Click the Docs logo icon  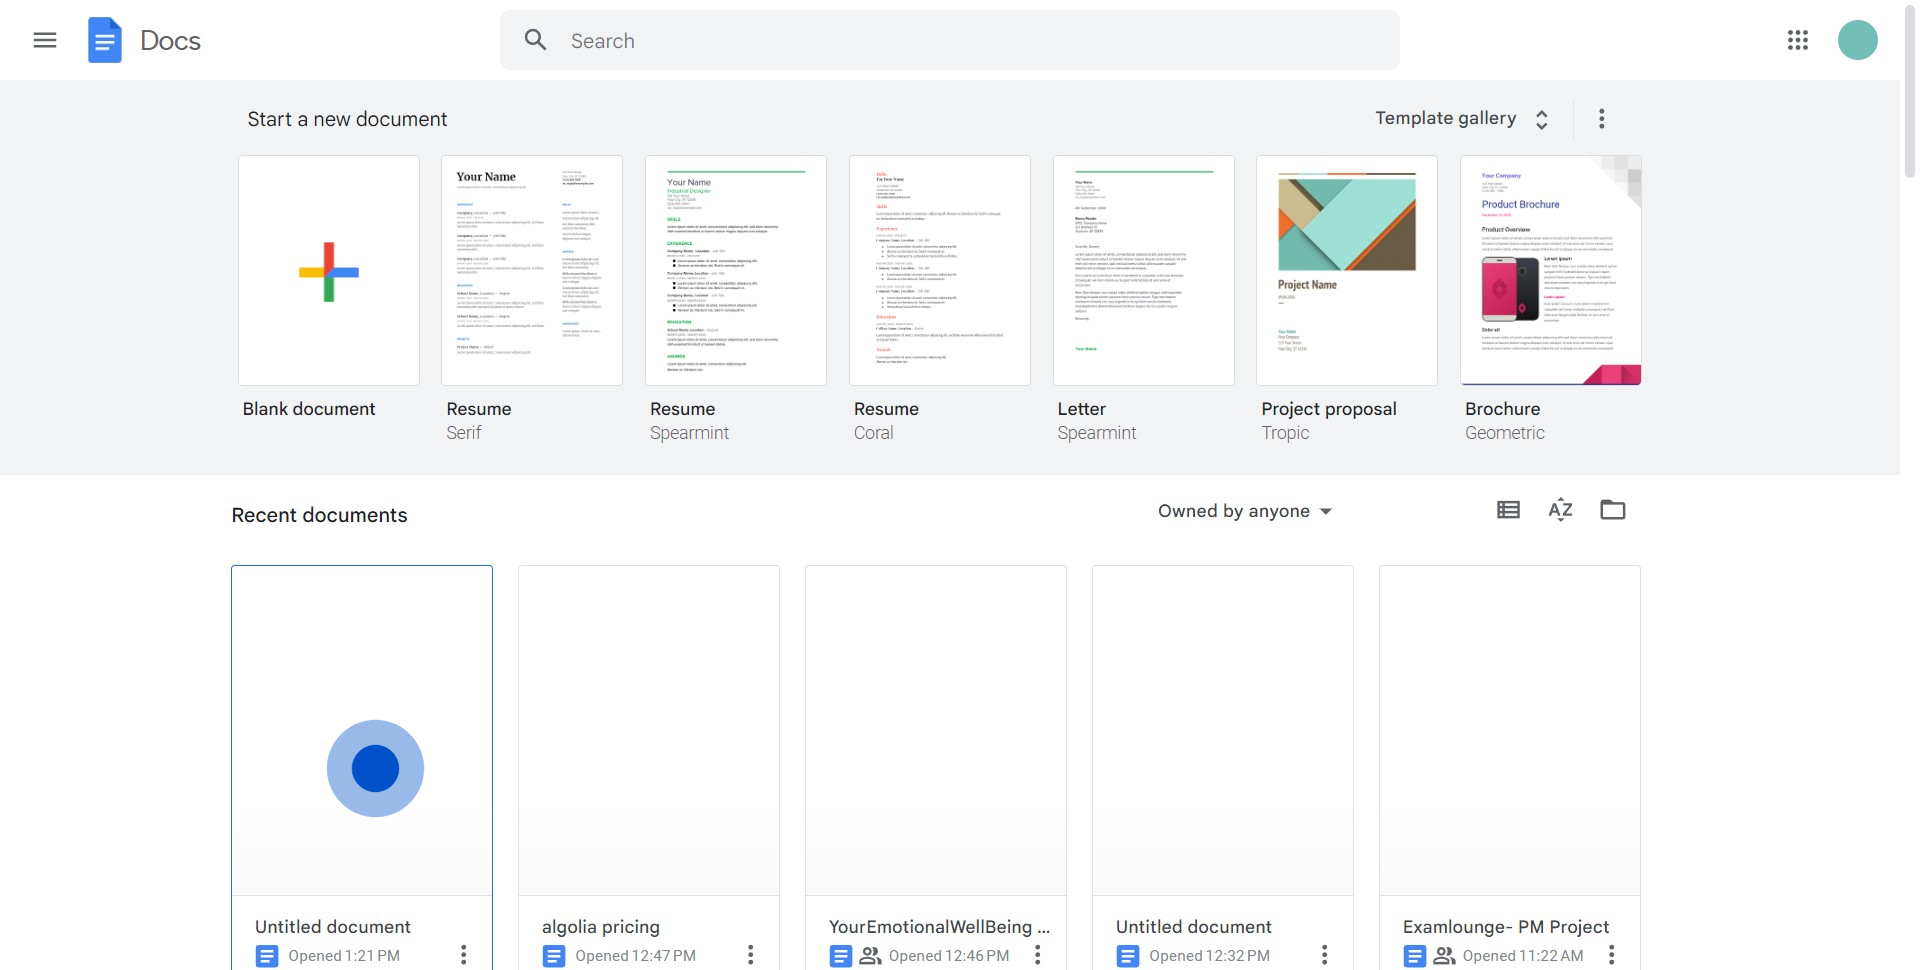coord(105,40)
